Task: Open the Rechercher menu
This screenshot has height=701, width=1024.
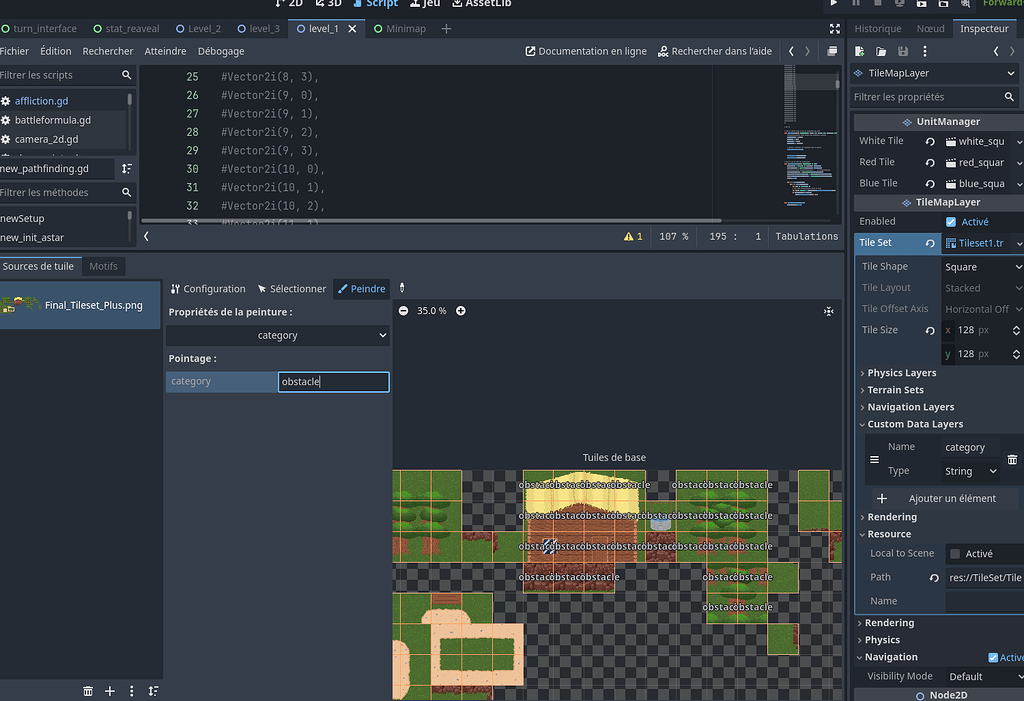Action: point(108,51)
